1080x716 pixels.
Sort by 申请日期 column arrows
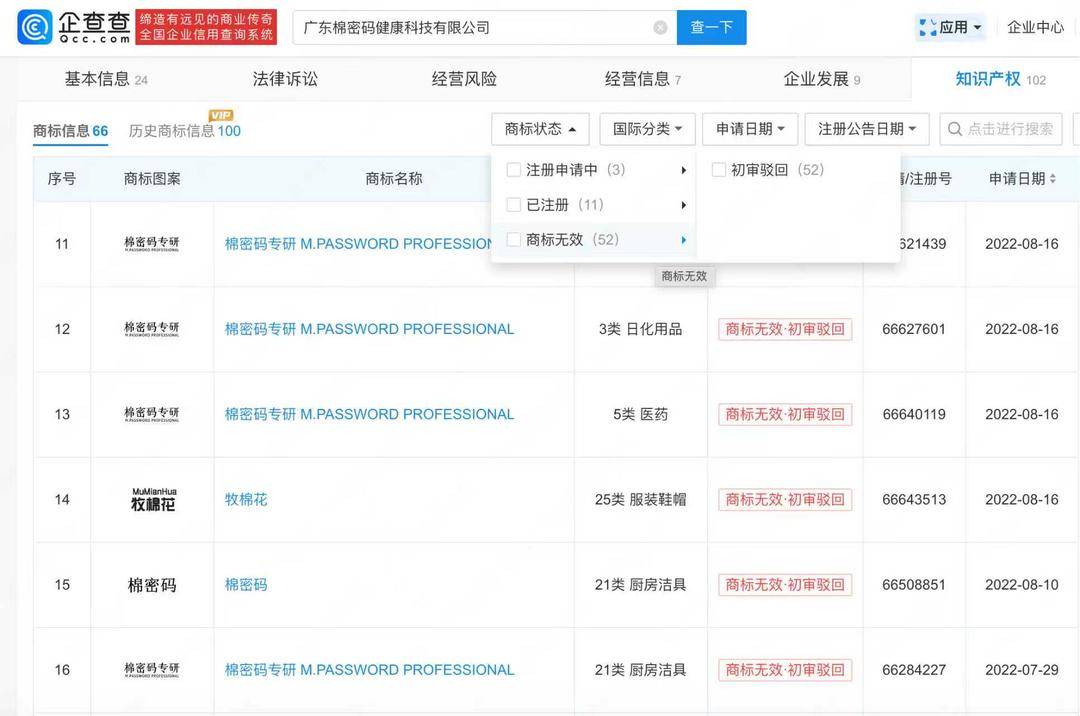tap(1053, 178)
